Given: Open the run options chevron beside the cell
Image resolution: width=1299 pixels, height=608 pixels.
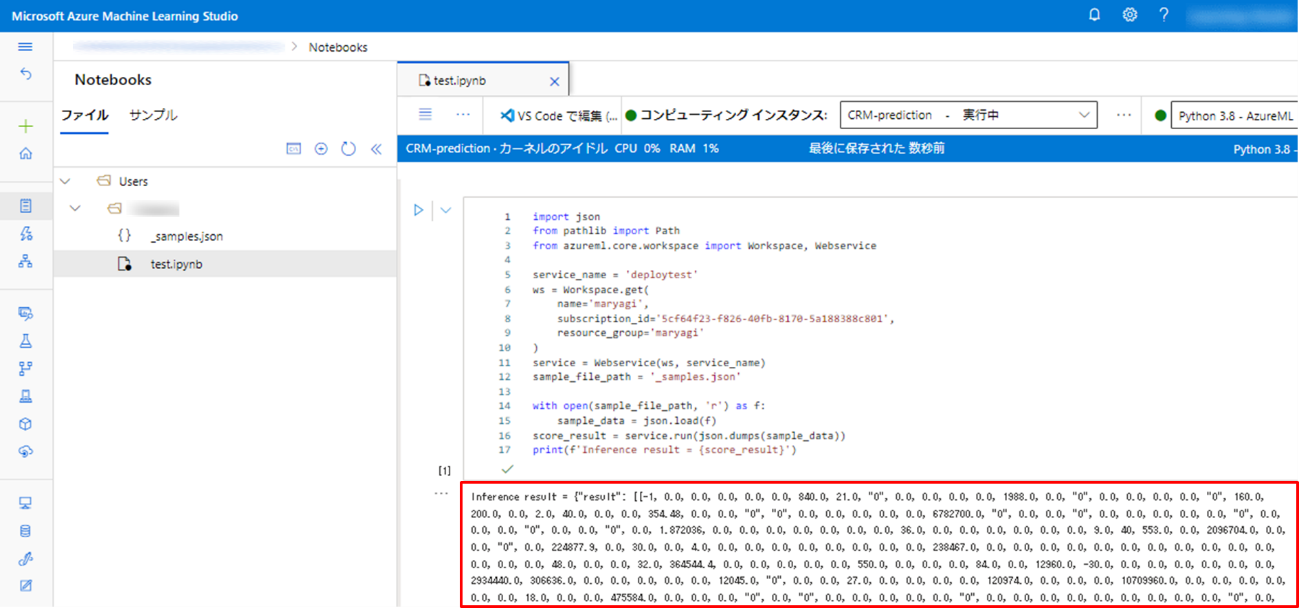Looking at the screenshot, I should [445, 210].
